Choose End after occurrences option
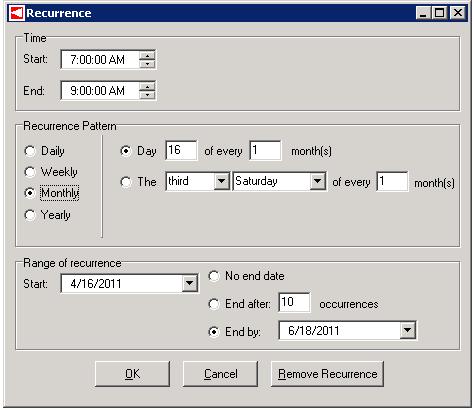This screenshot has width=474, height=410. [214, 304]
